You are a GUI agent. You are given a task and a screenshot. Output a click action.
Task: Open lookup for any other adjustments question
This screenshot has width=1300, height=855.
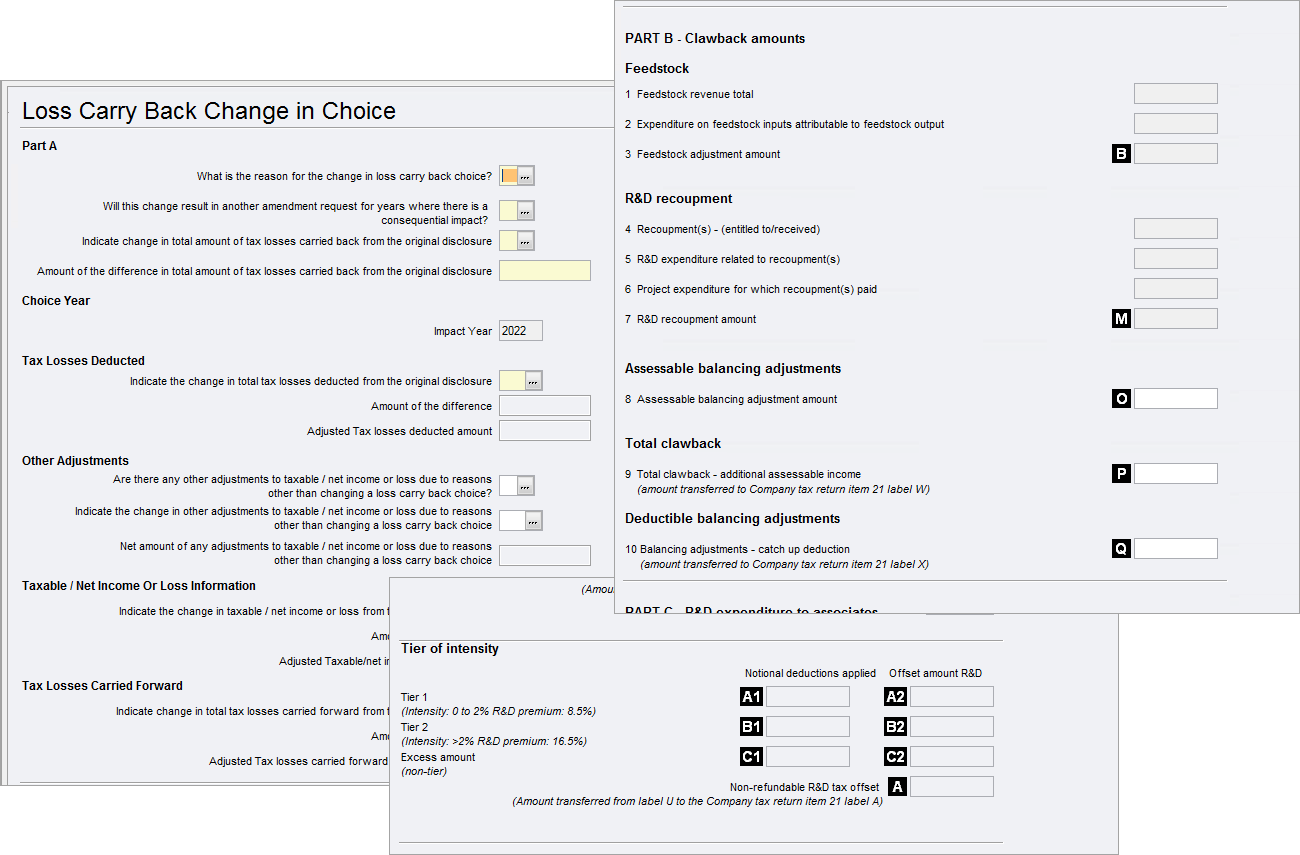pyautogui.click(x=526, y=485)
